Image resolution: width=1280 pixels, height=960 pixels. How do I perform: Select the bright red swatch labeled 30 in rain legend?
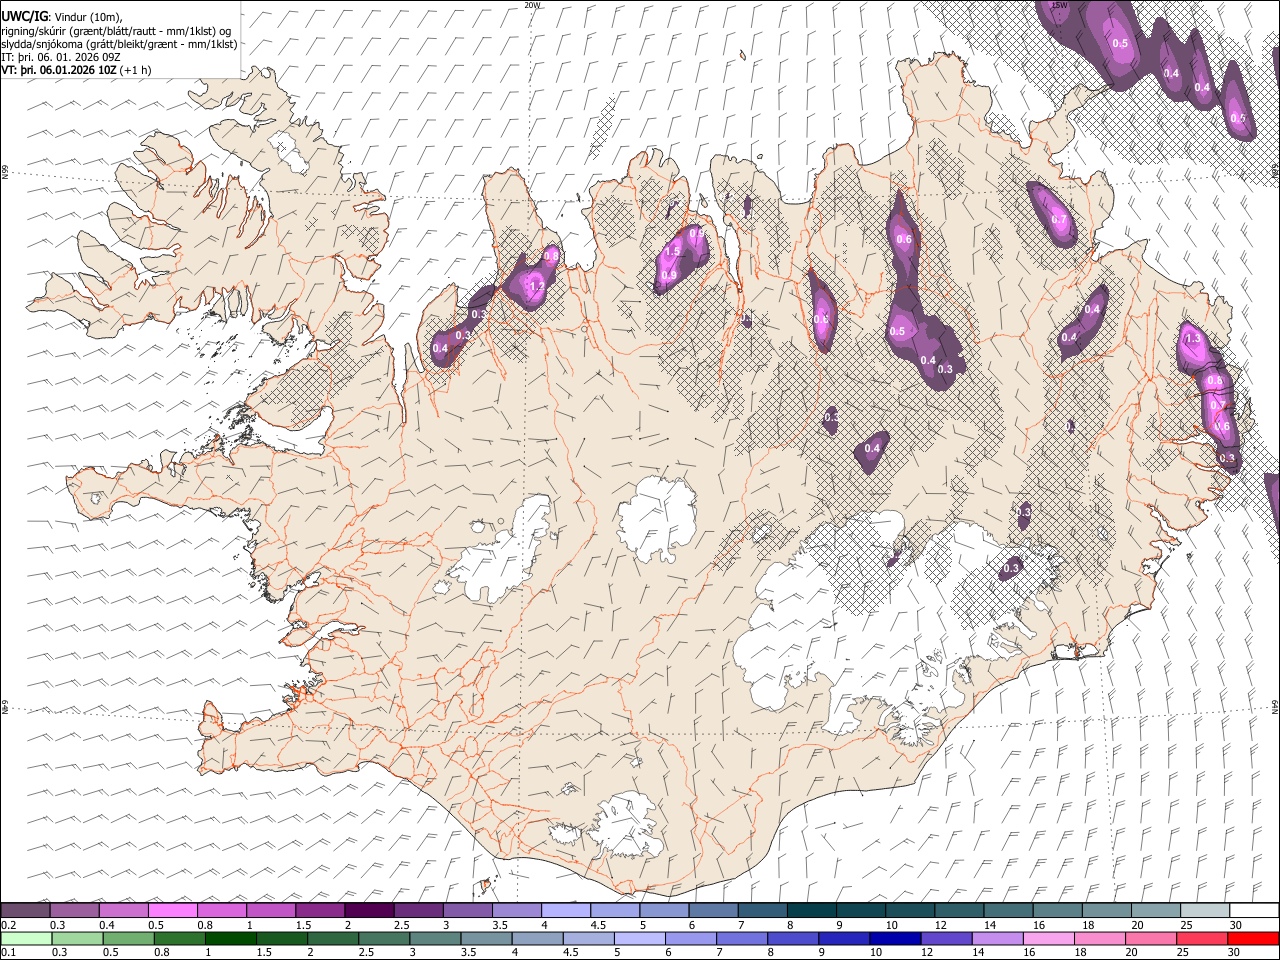pyautogui.click(x=1254, y=938)
